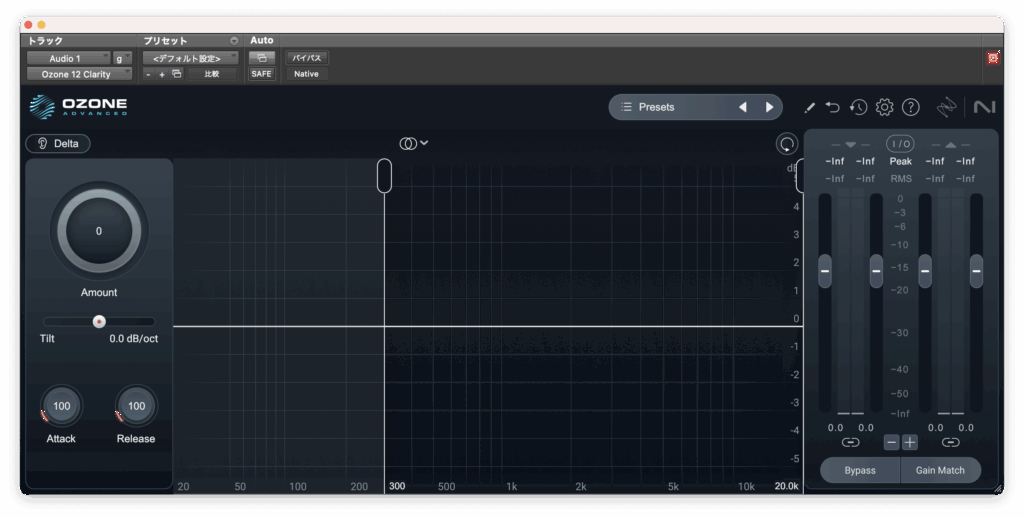Click the circular reset arrow above the graph

coord(786,144)
